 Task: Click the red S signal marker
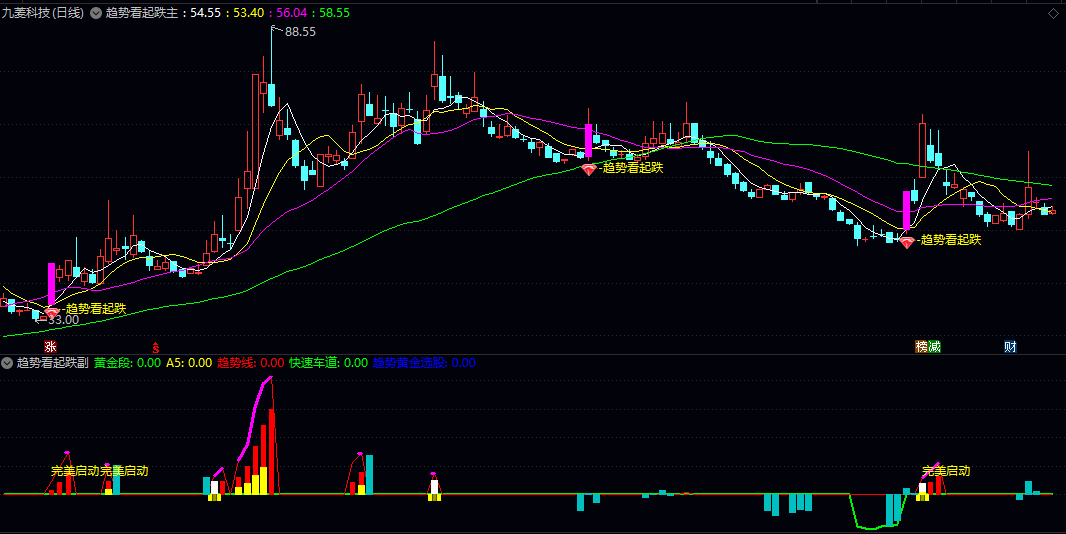click(x=156, y=346)
